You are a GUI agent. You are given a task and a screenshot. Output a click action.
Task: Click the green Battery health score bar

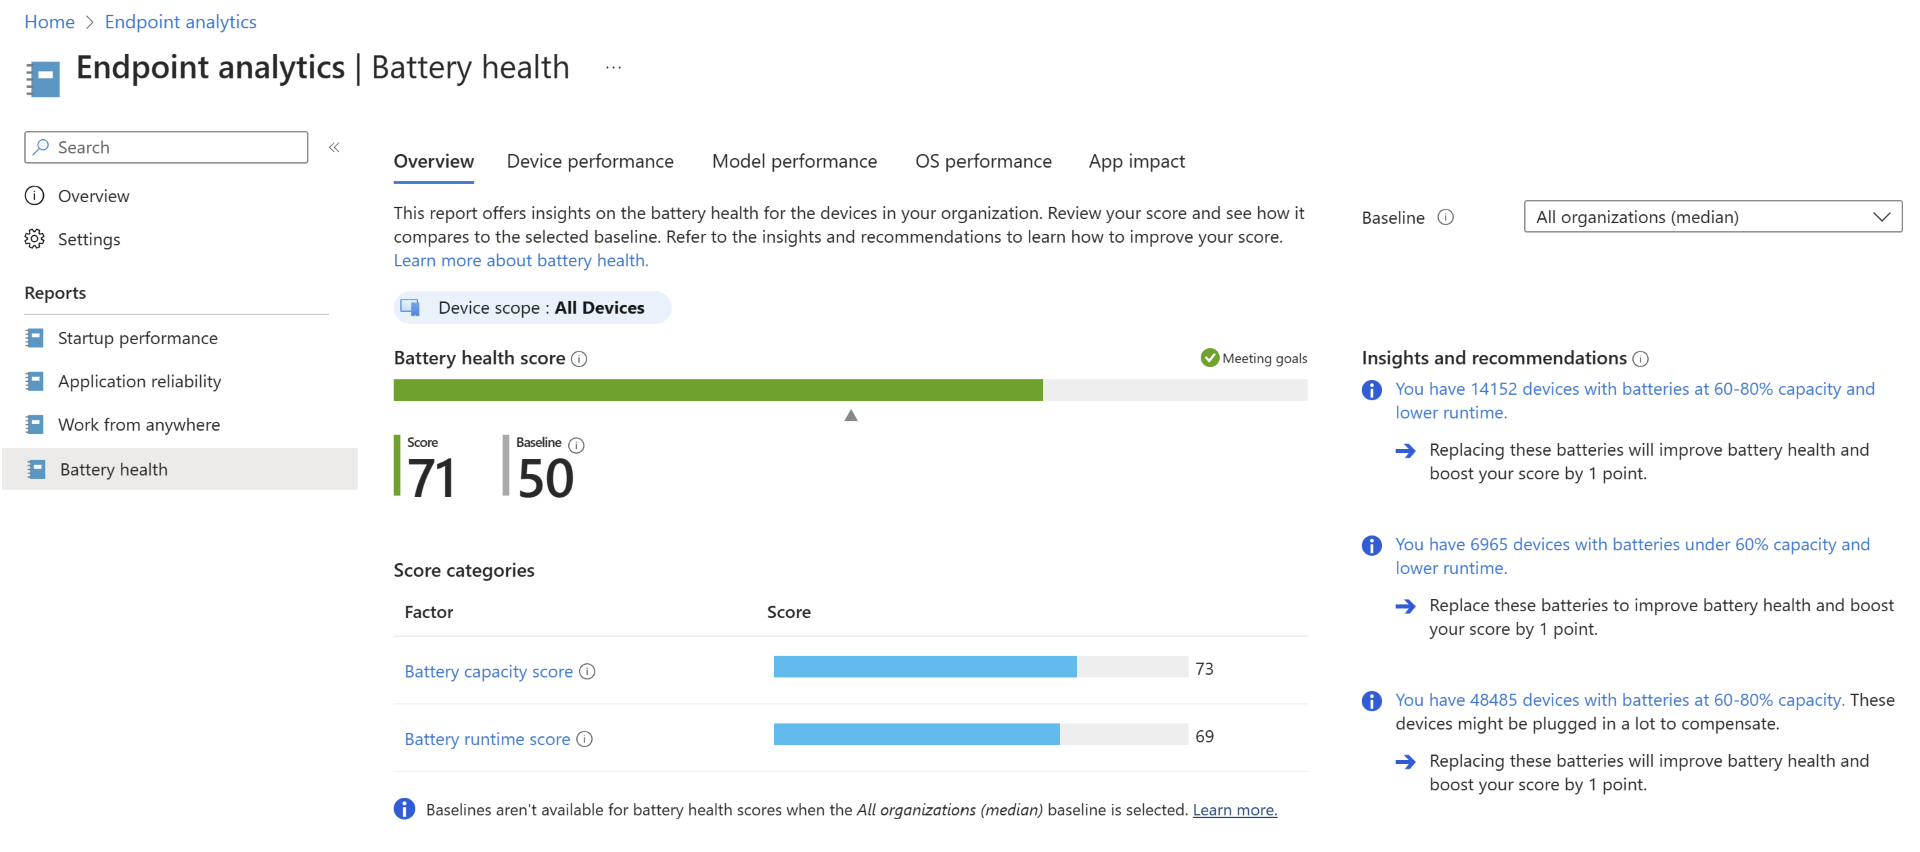pyautogui.click(x=717, y=390)
